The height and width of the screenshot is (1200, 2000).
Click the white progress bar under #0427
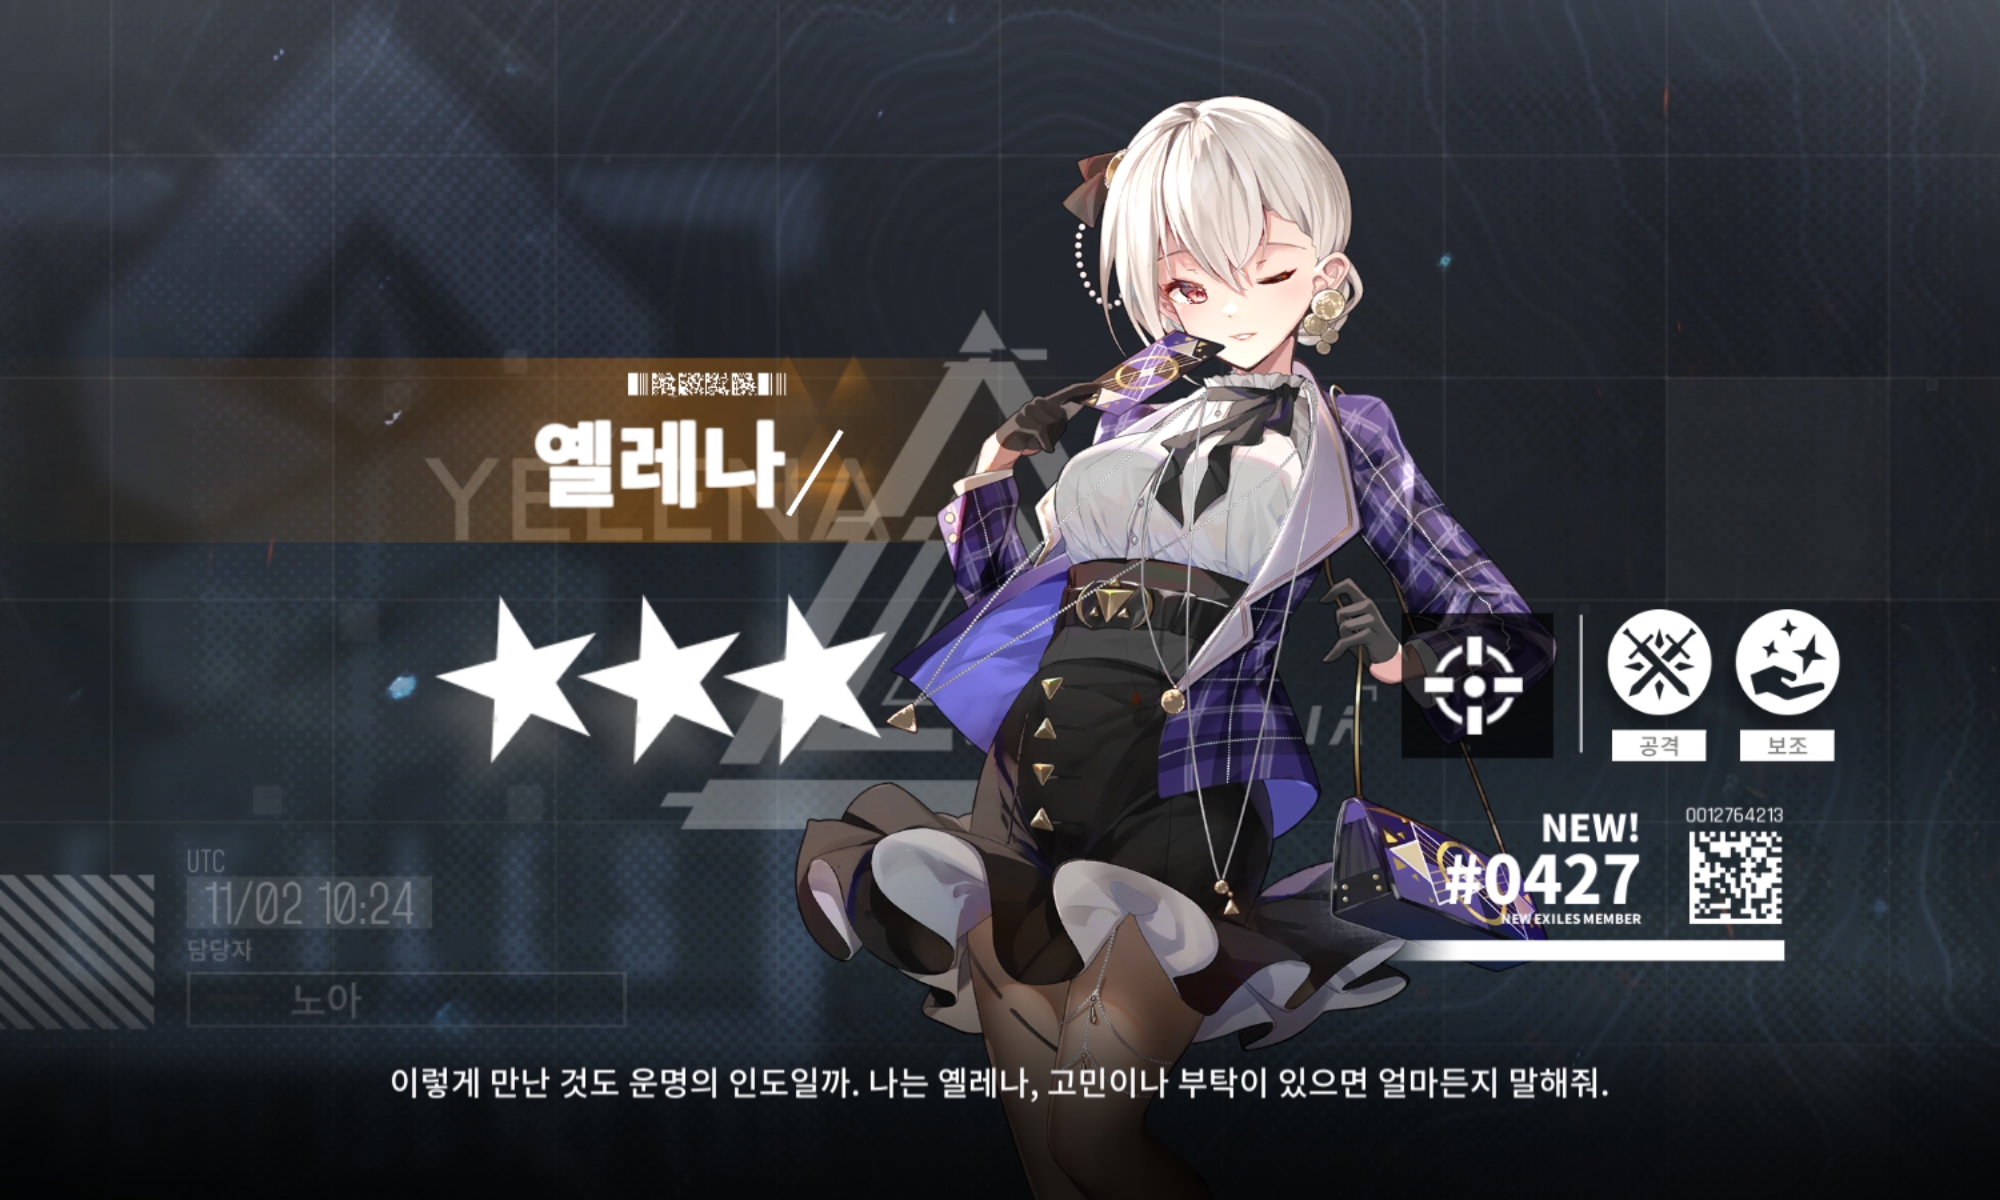pyautogui.click(x=1590, y=950)
